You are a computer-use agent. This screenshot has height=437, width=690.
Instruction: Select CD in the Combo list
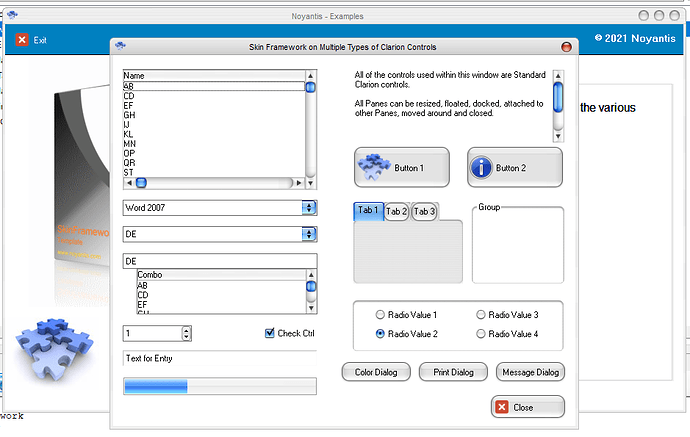(x=221, y=295)
